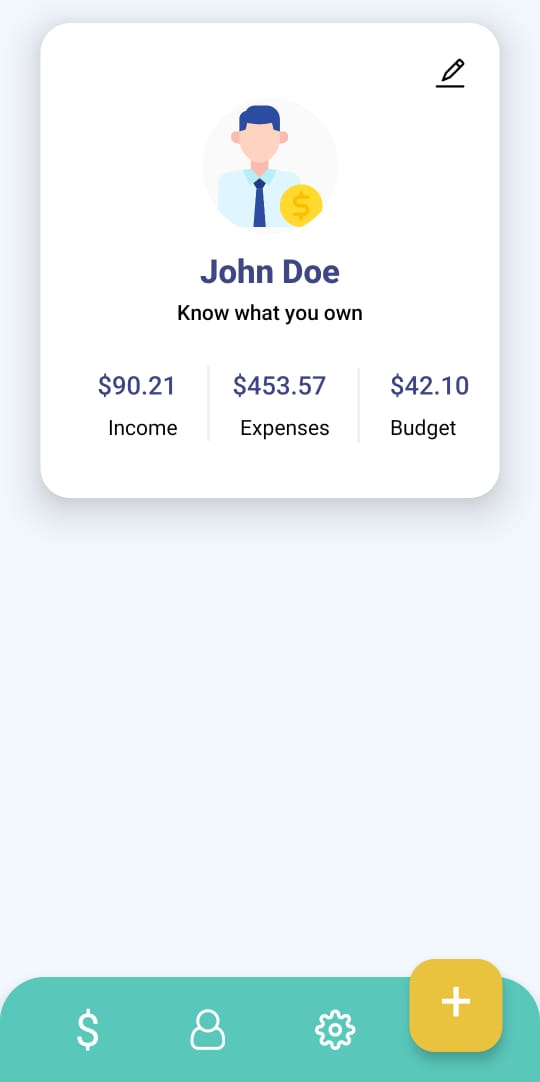Tap the Expenses label

point(285,429)
